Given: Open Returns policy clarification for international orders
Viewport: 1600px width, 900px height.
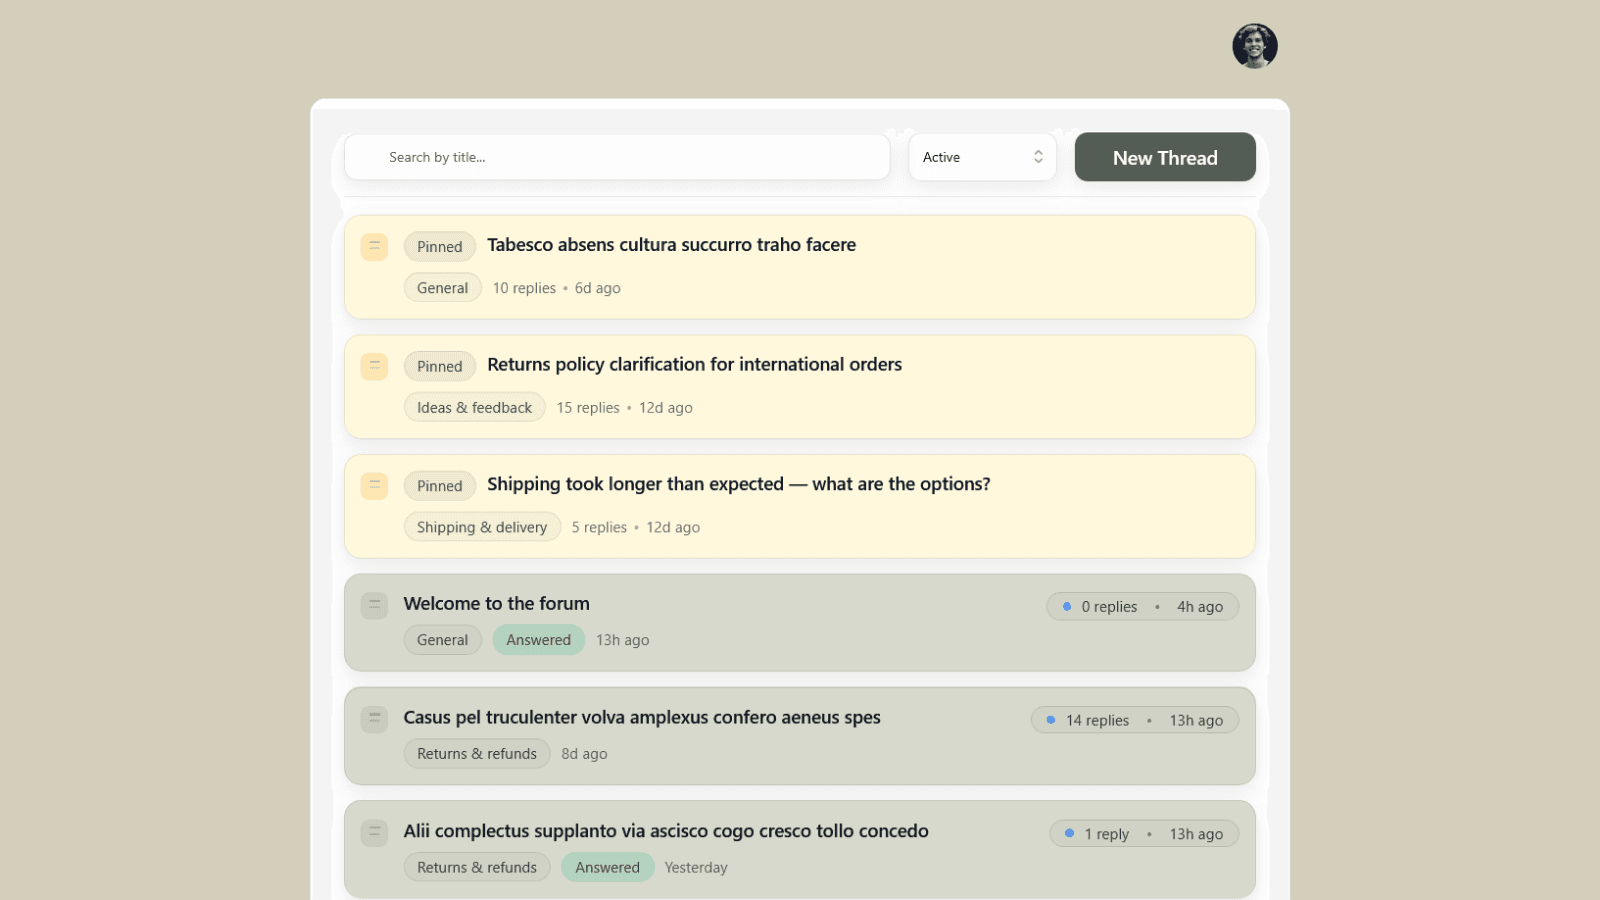Looking at the screenshot, I should [694, 365].
